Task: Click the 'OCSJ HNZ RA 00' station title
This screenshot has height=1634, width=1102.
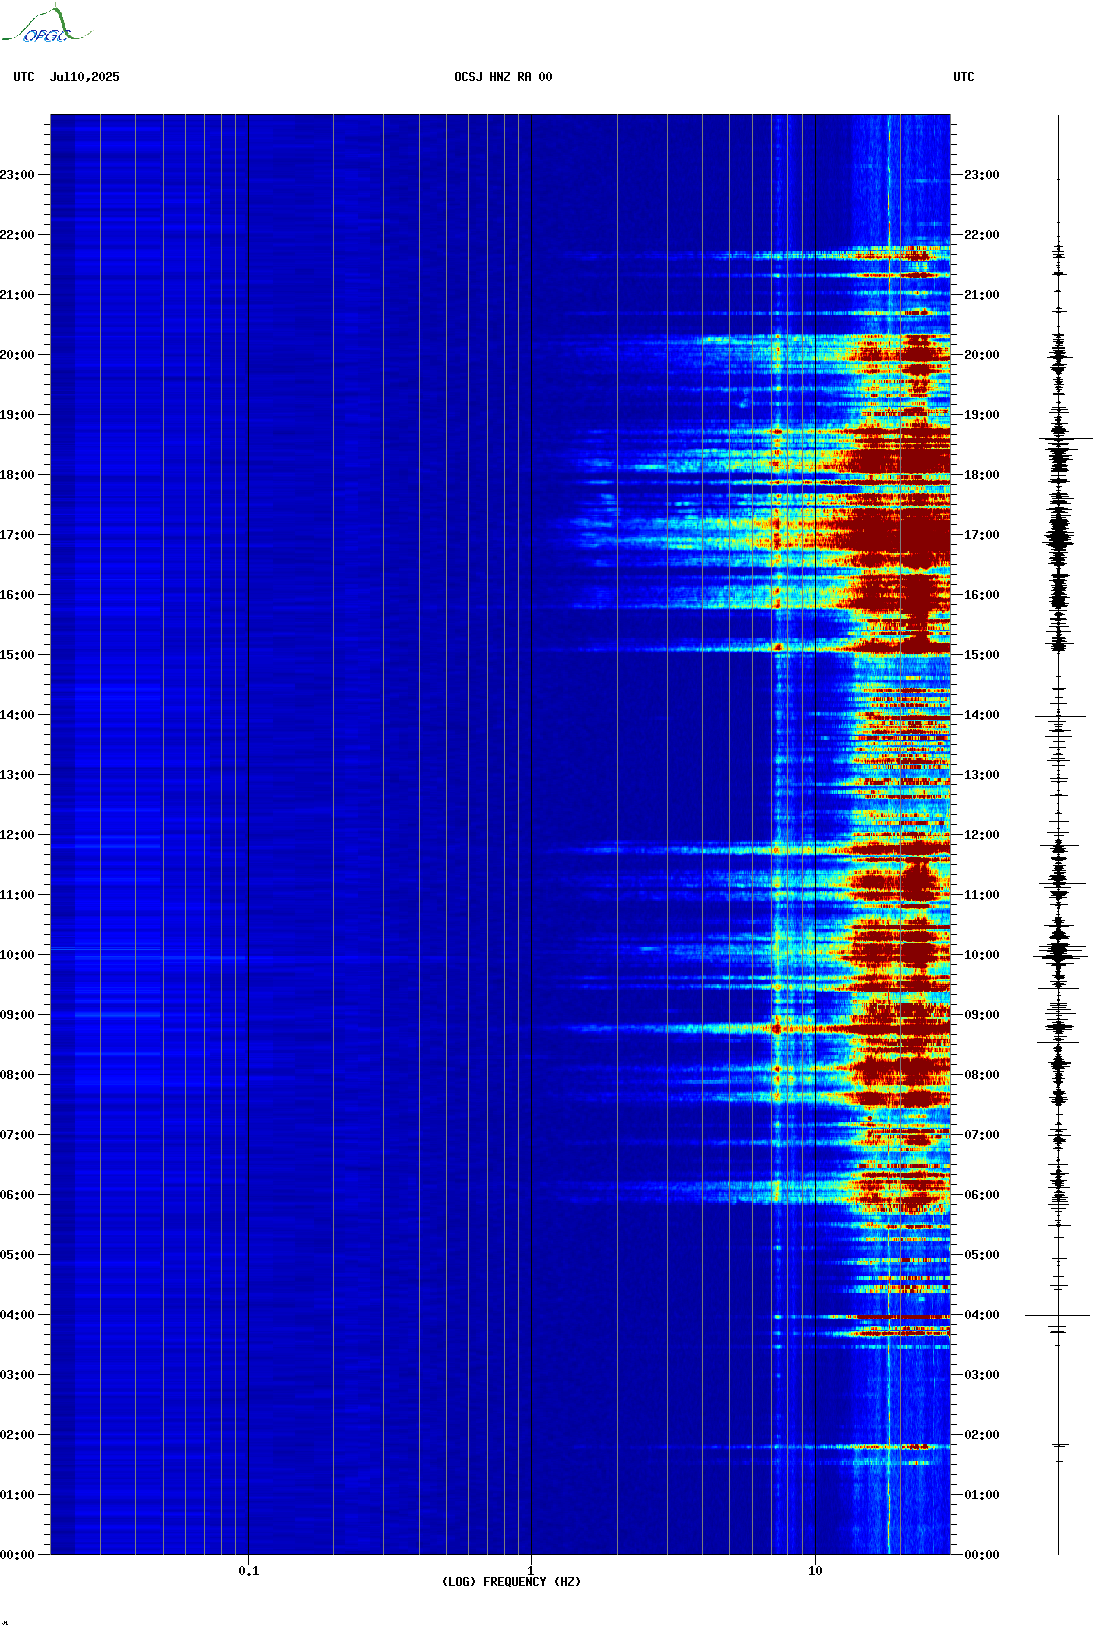Action: tap(503, 77)
